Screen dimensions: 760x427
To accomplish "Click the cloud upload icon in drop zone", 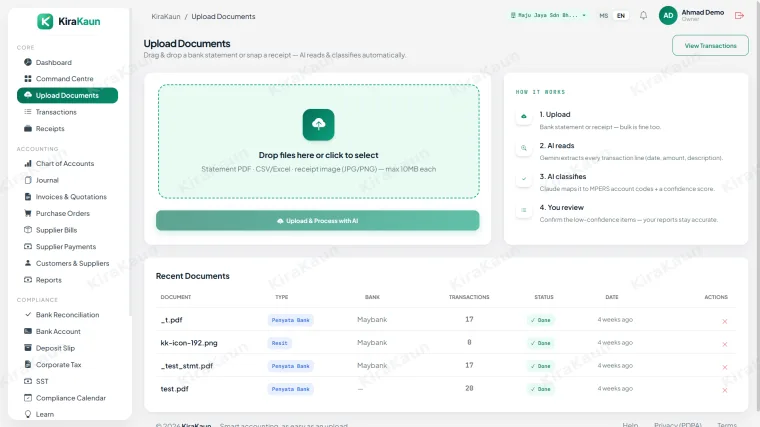I will click(318, 125).
